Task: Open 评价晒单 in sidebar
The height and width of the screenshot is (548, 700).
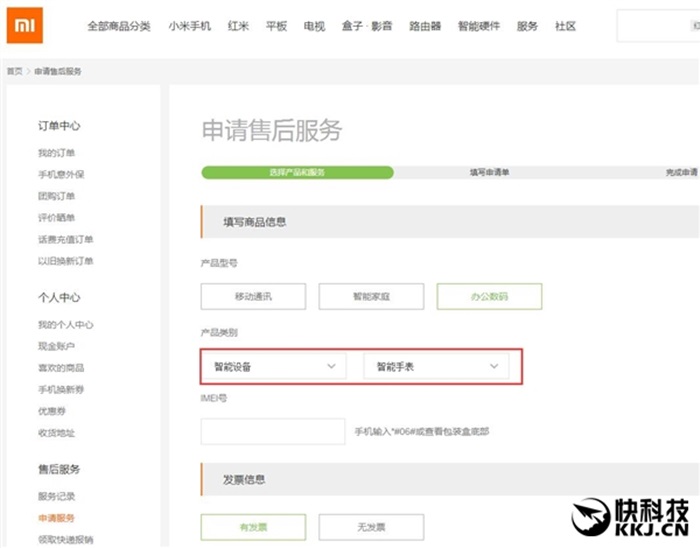Action: click(56, 218)
